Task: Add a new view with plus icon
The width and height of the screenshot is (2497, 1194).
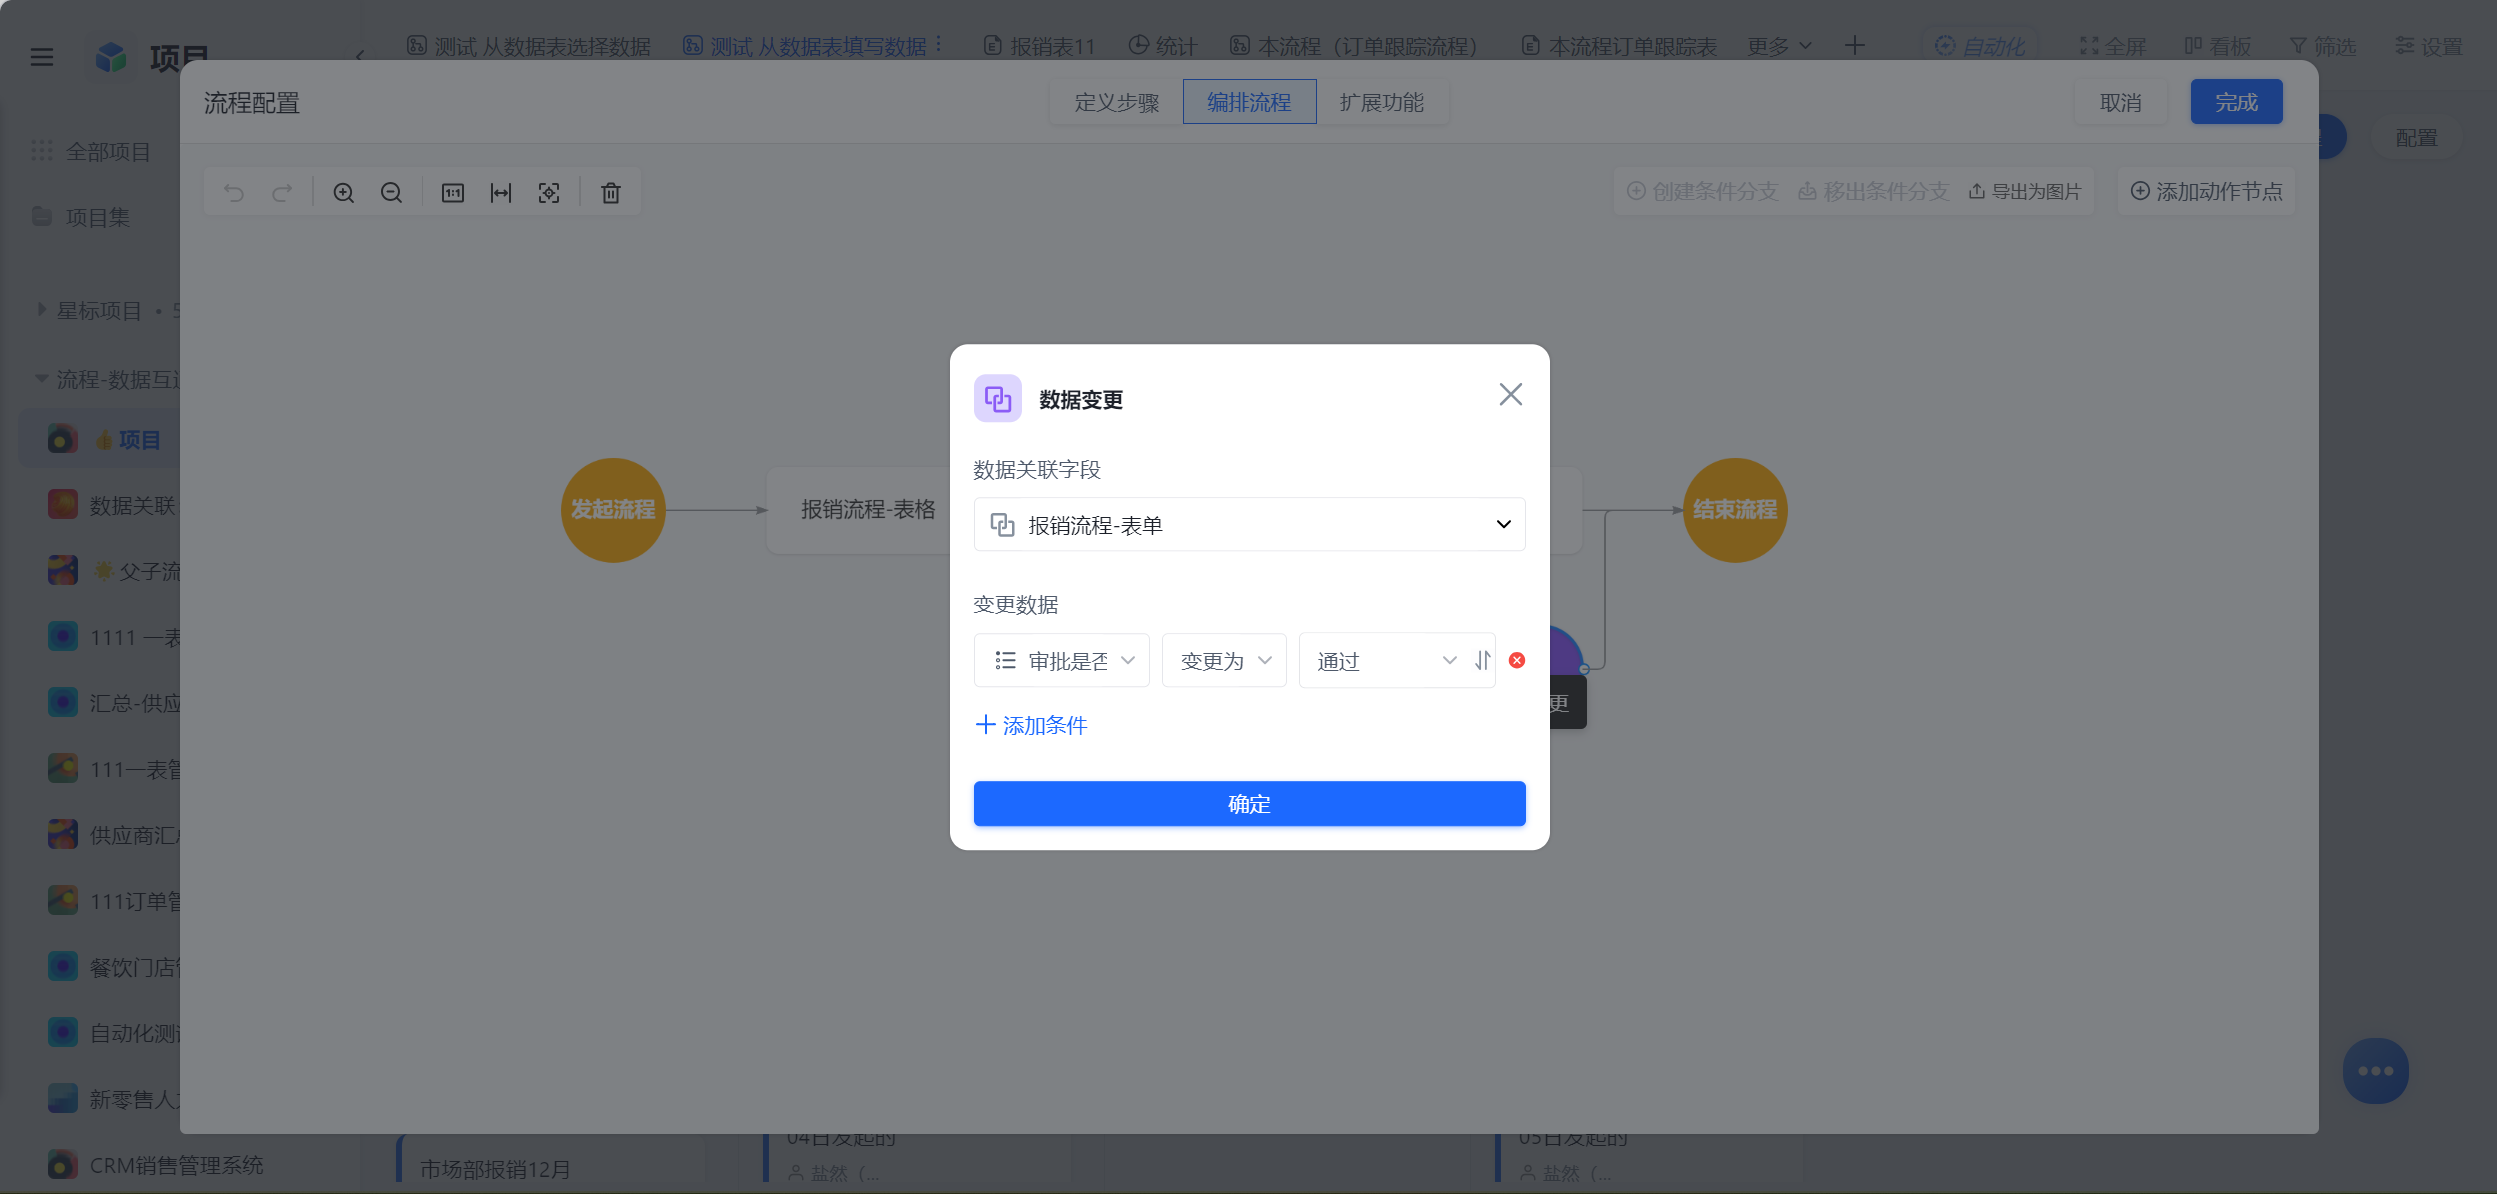Action: click(1854, 46)
